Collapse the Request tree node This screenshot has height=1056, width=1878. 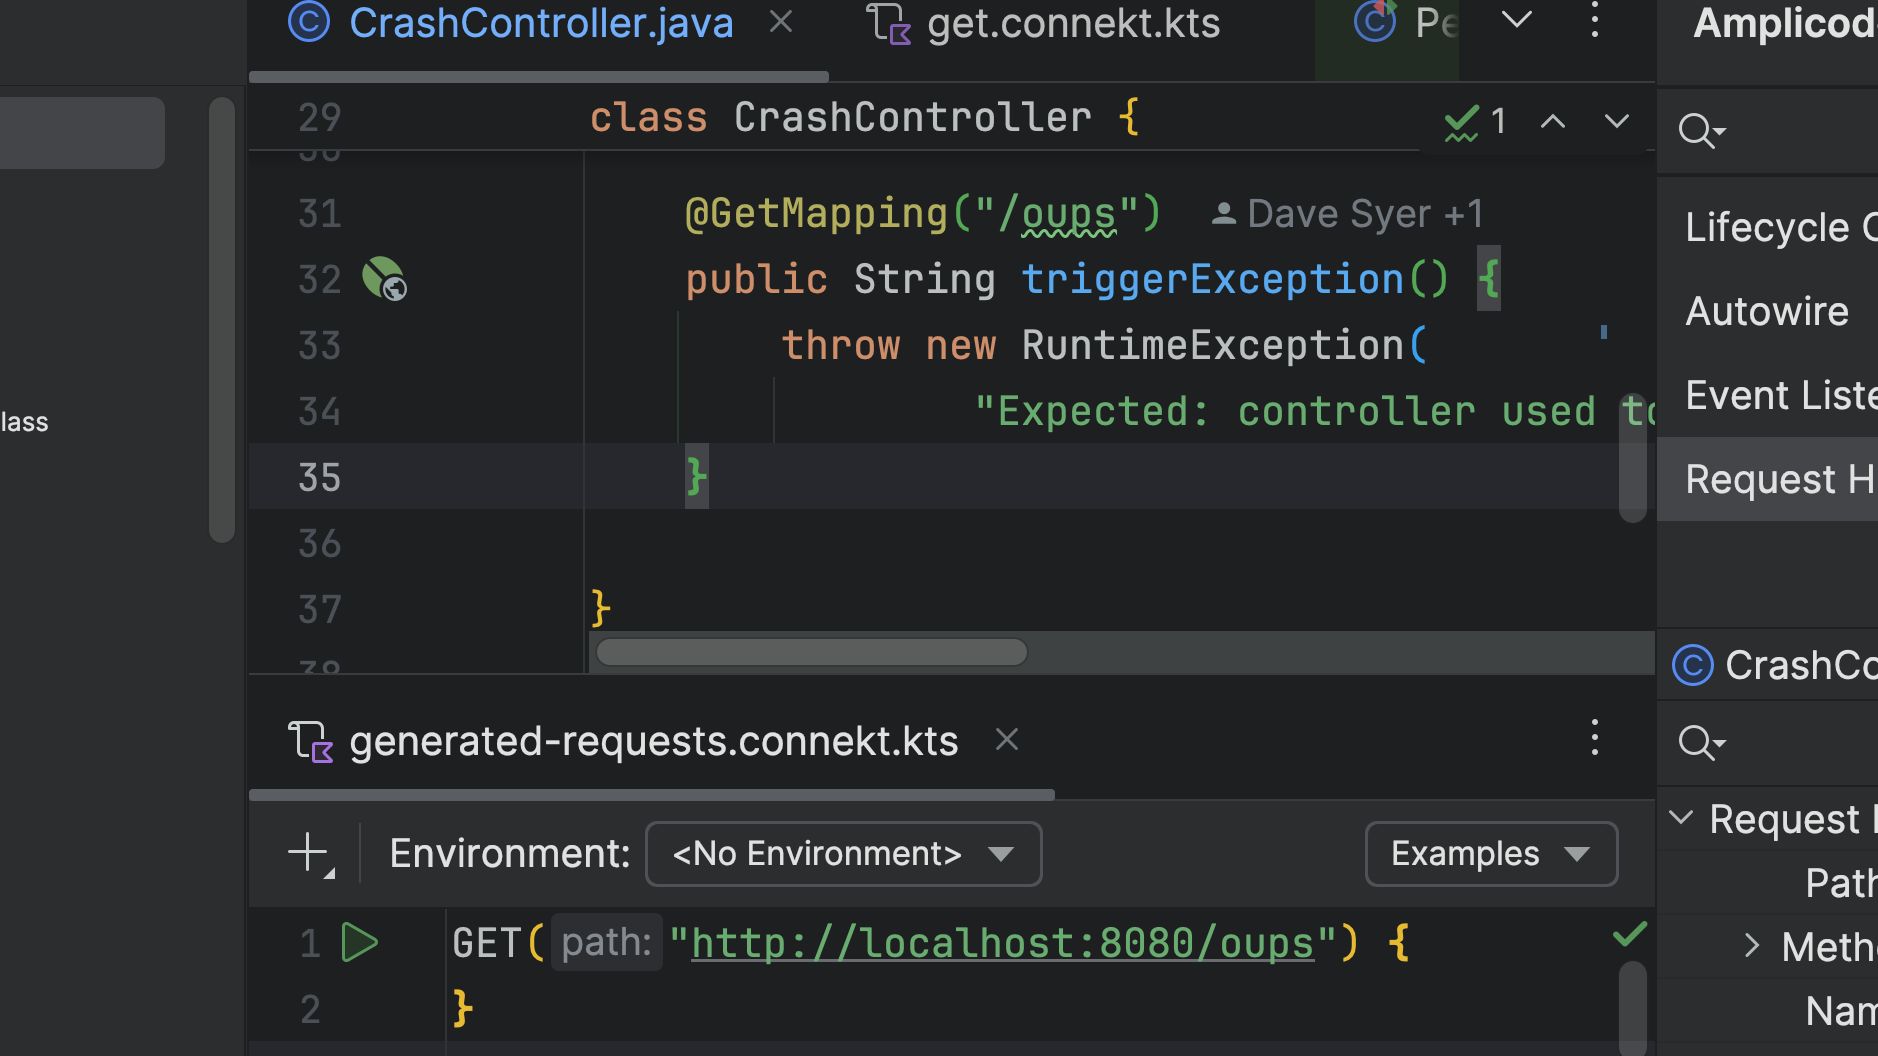[x=1682, y=818]
